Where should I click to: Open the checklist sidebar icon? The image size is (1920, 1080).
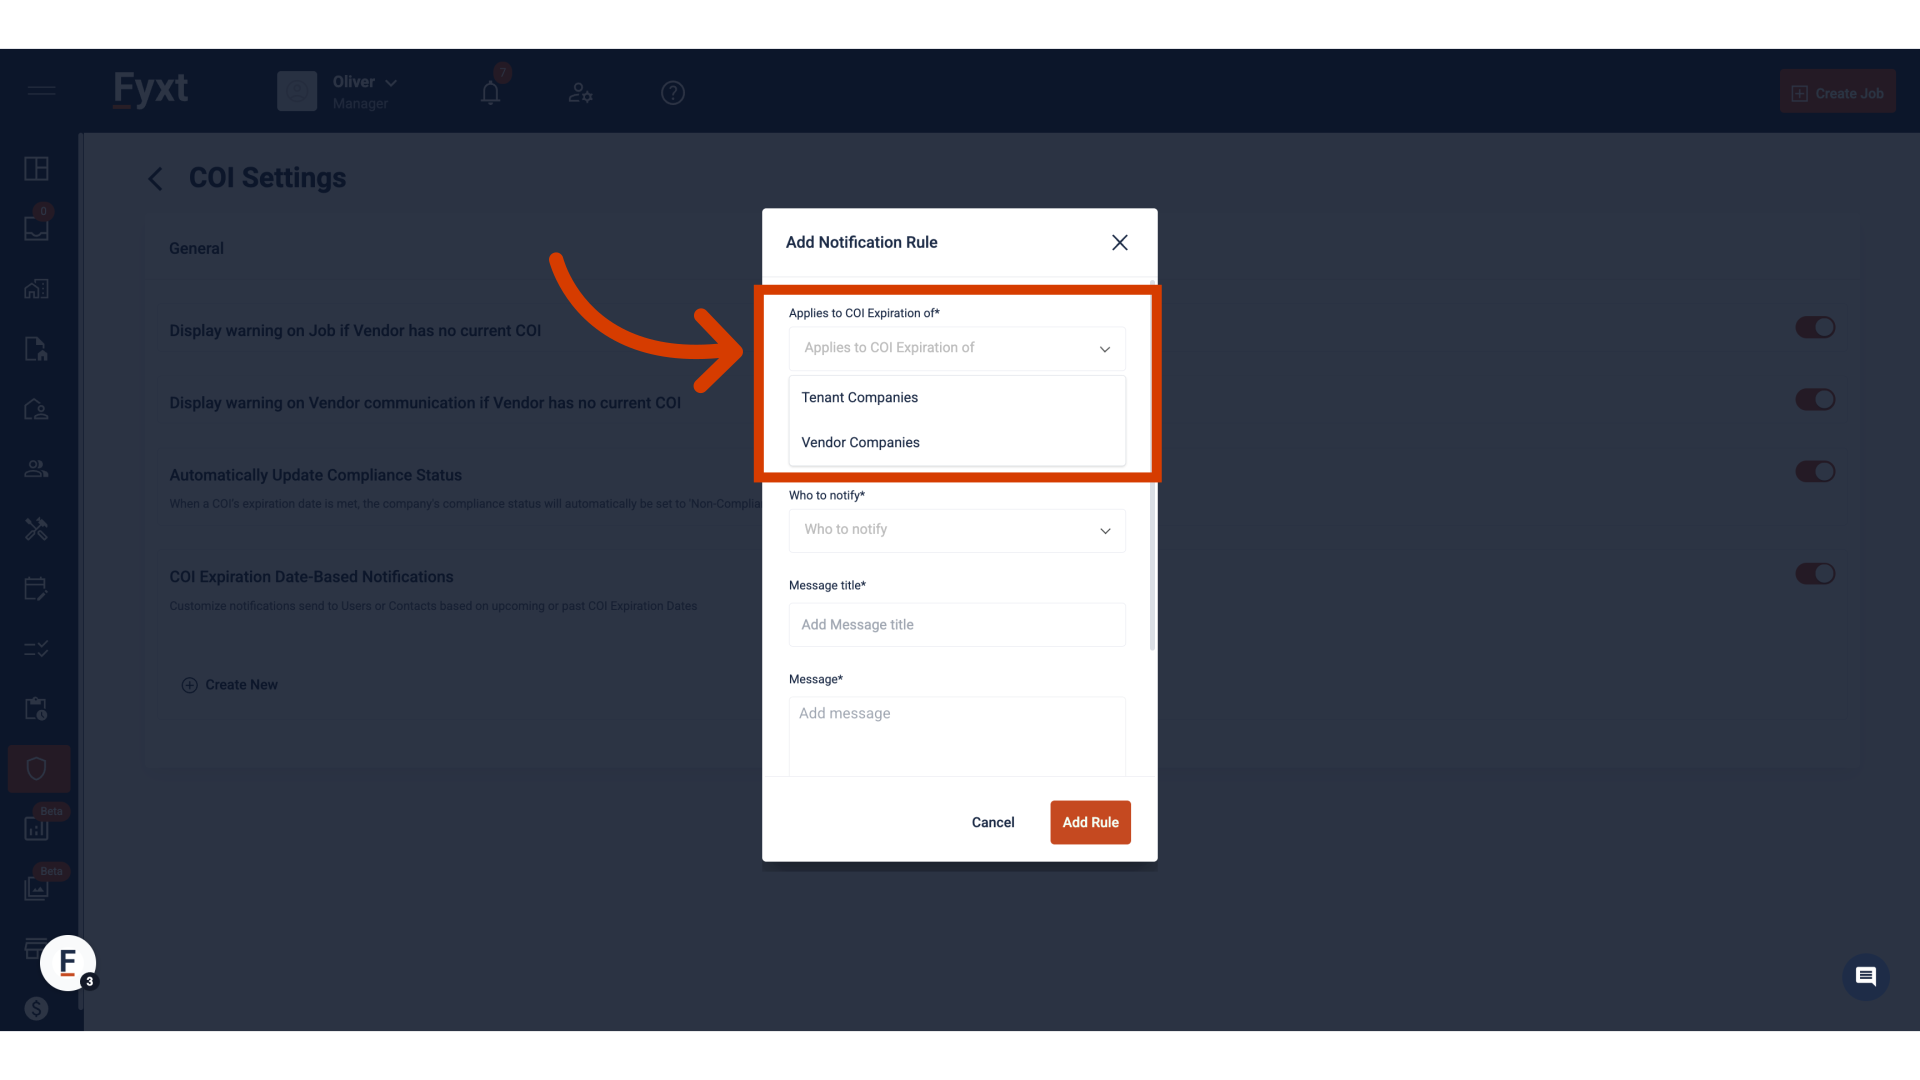pyautogui.click(x=37, y=649)
